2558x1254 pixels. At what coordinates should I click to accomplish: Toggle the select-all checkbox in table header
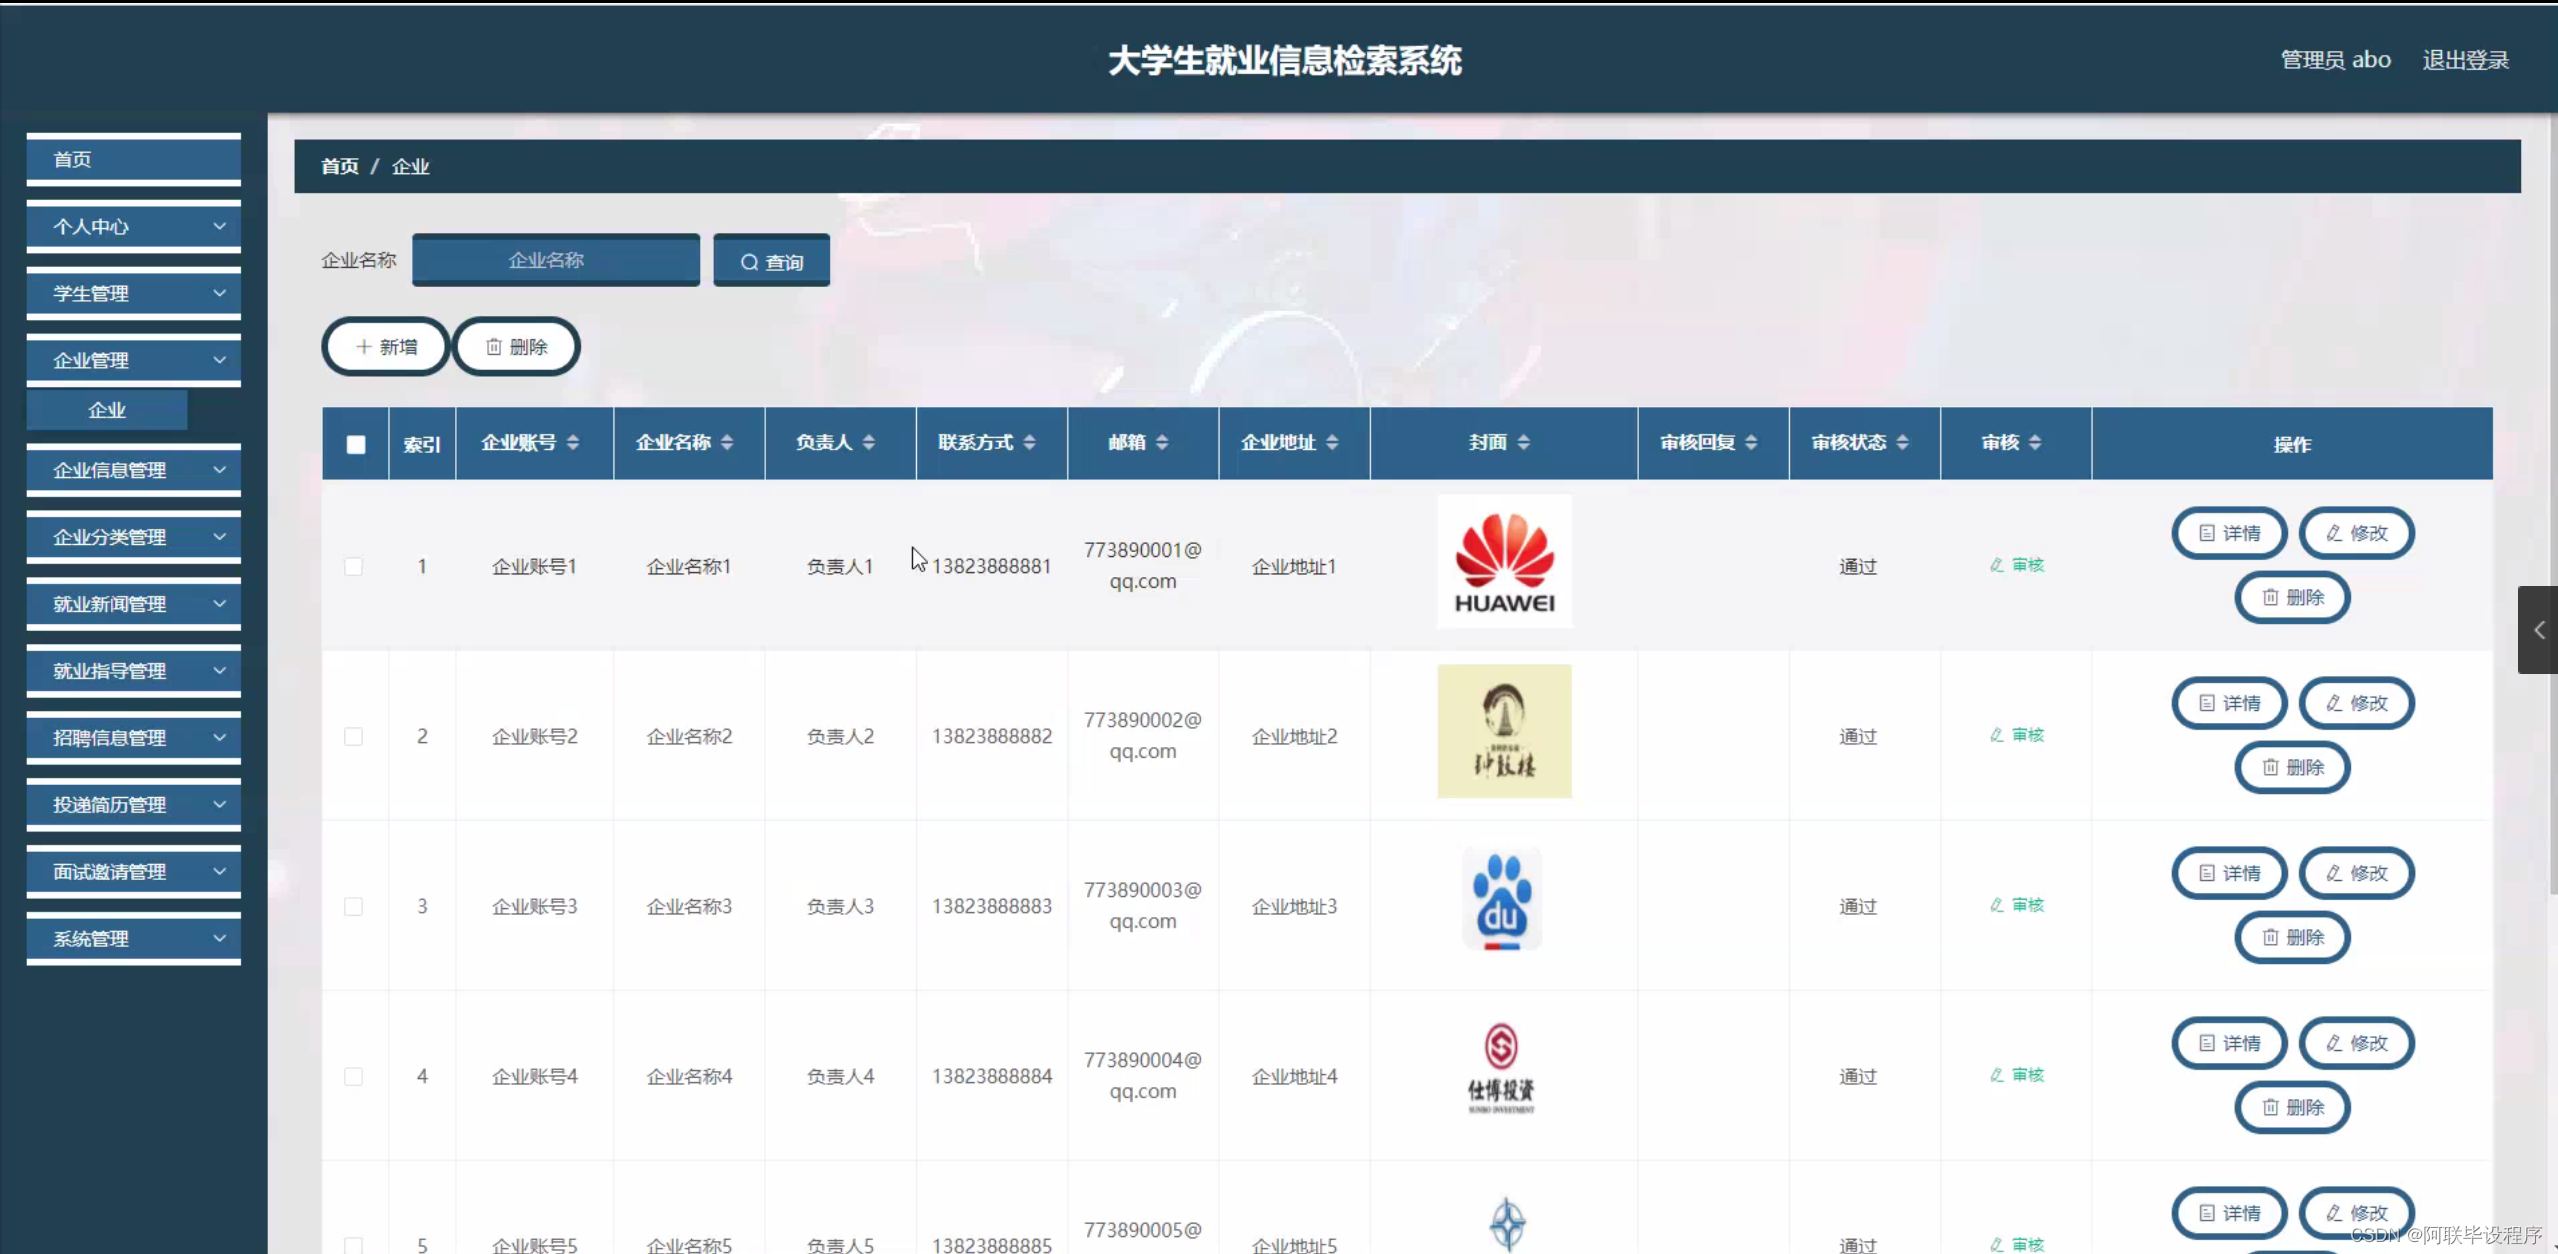click(356, 444)
